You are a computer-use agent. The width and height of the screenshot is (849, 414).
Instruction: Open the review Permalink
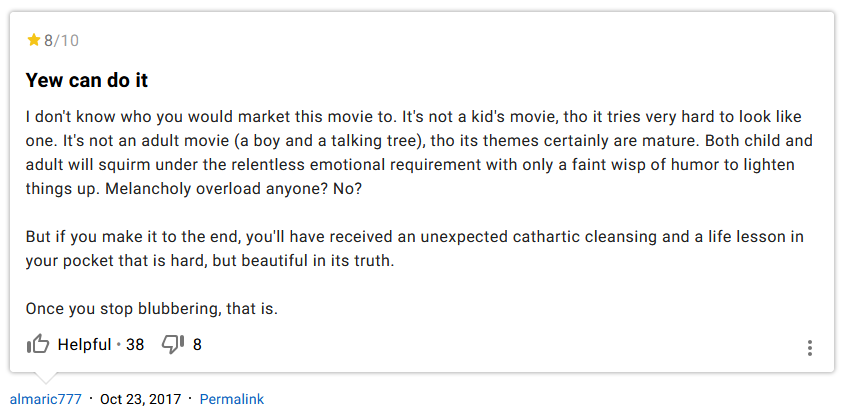[x=232, y=399]
